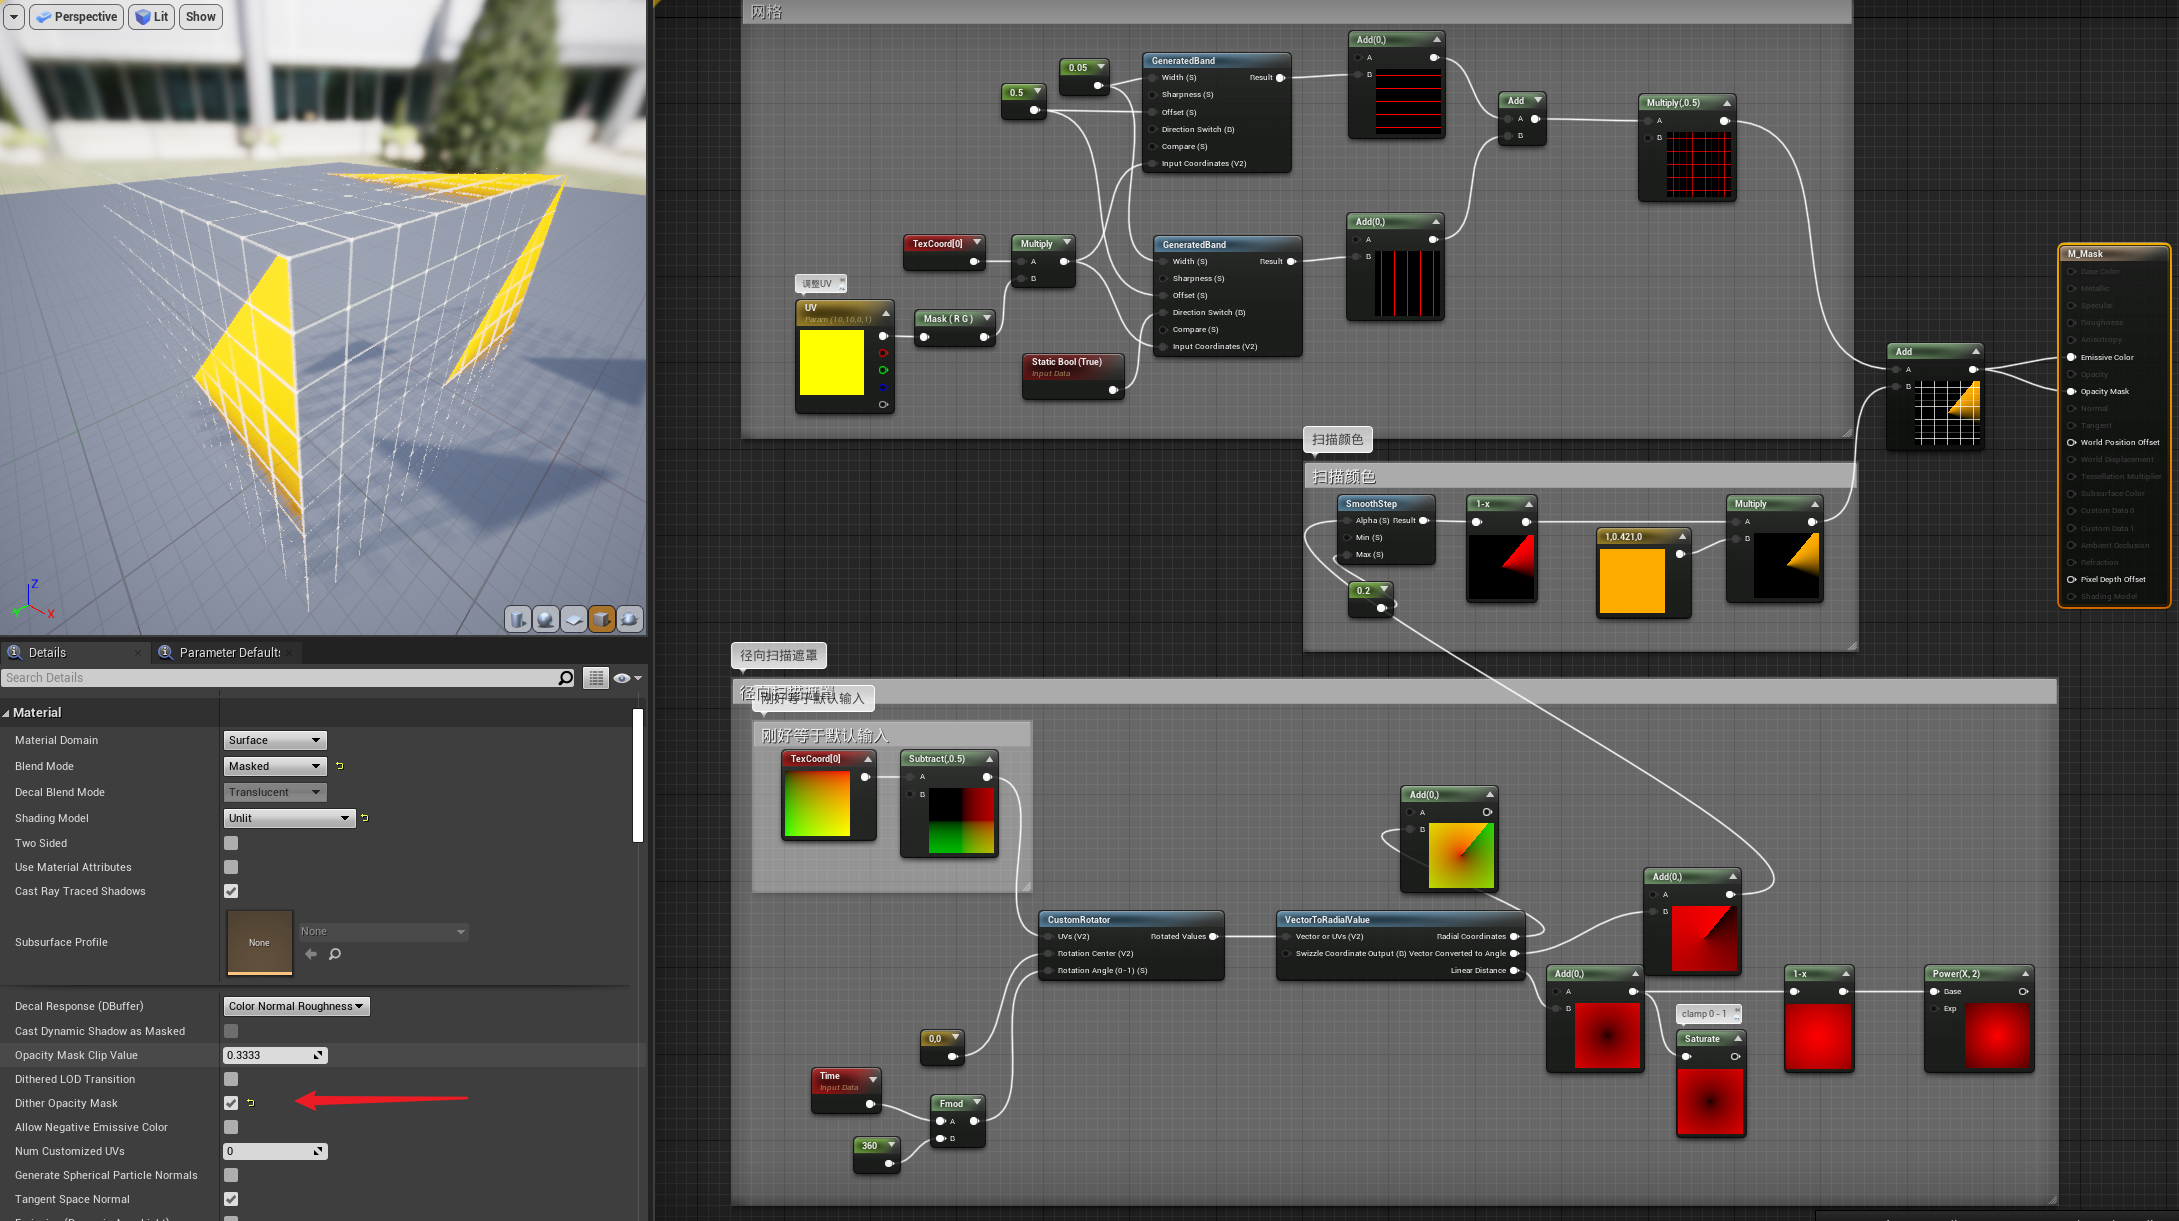Select the sphere preview mesh icon
This screenshot has height=1221, width=2179.
(546, 619)
